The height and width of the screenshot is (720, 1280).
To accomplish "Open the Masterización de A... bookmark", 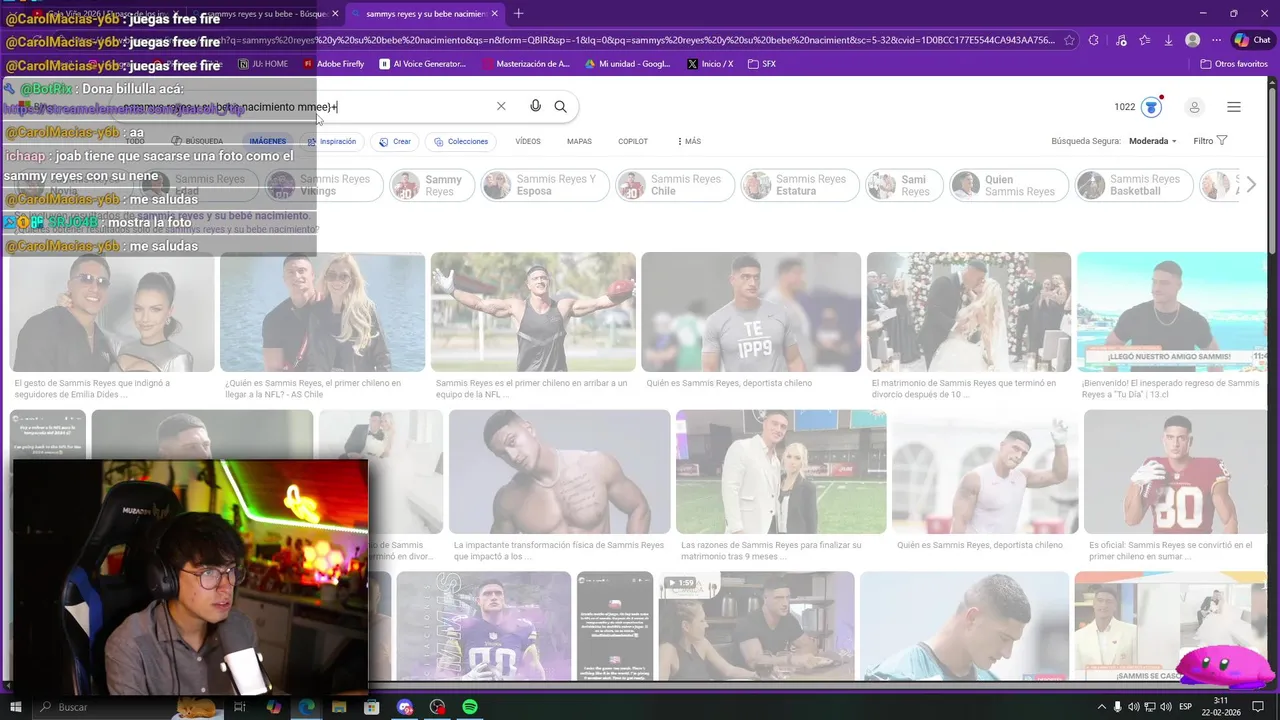I will tap(526, 64).
